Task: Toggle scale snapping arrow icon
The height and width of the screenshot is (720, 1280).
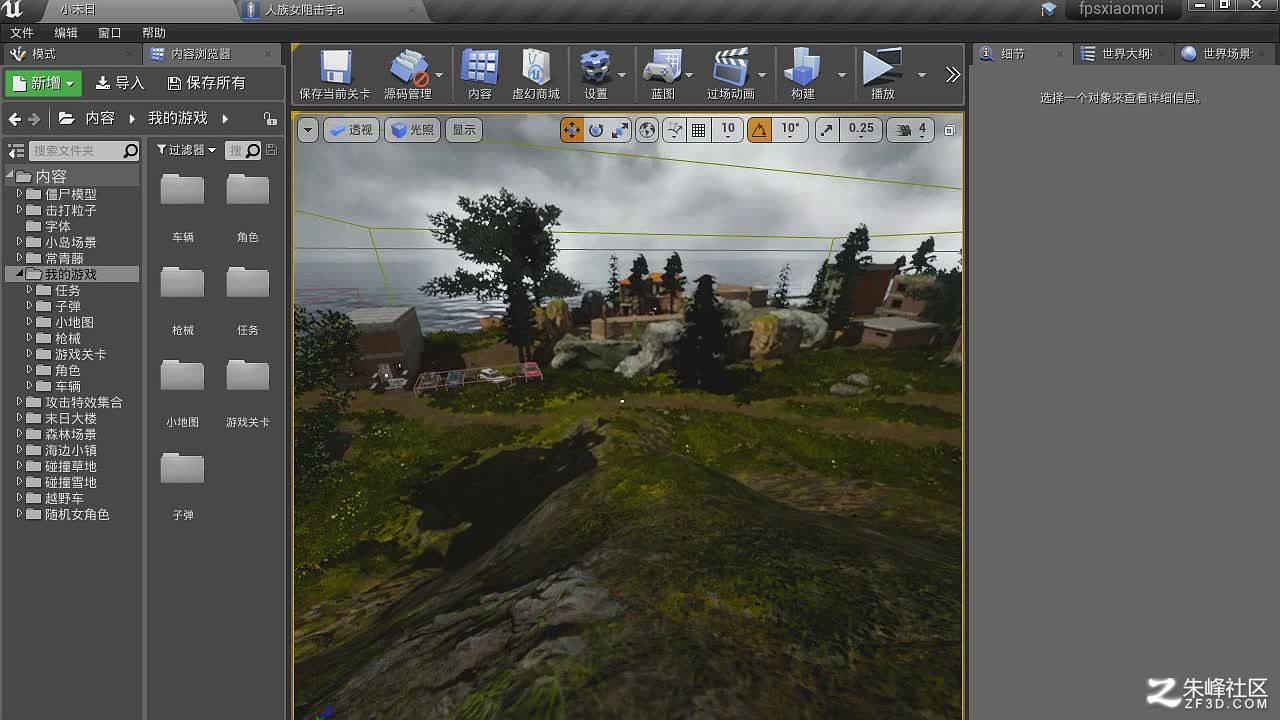Action: coord(827,130)
